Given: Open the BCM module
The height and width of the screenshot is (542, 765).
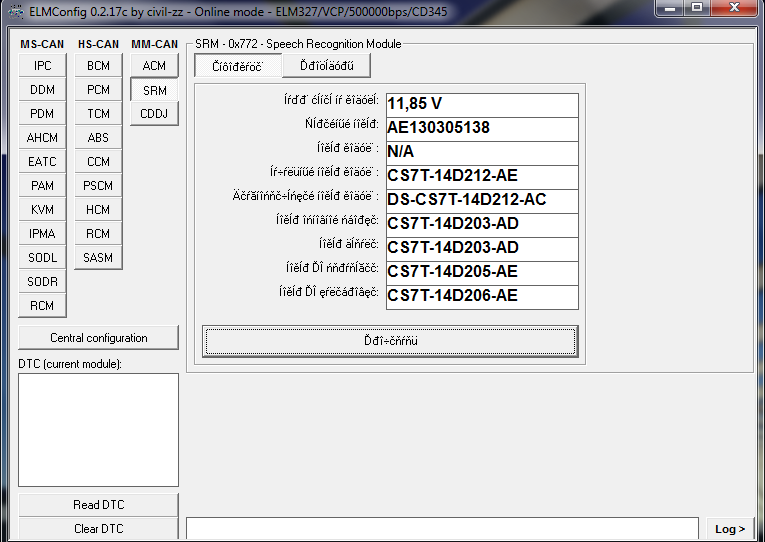Looking at the screenshot, I should tap(98, 66).
